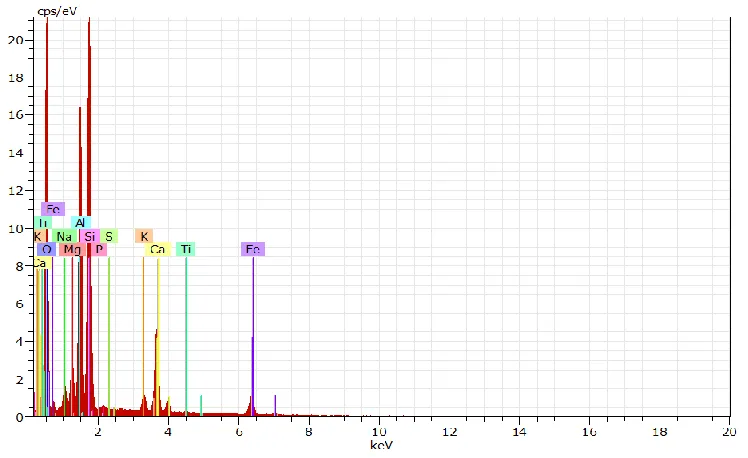Select the green S element label
Screen dimensions: 748x458
point(109,236)
